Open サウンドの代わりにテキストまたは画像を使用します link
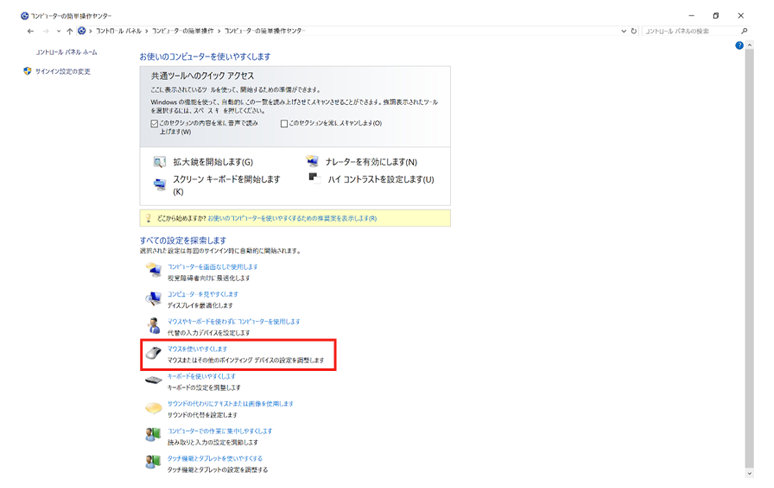 (x=231, y=404)
